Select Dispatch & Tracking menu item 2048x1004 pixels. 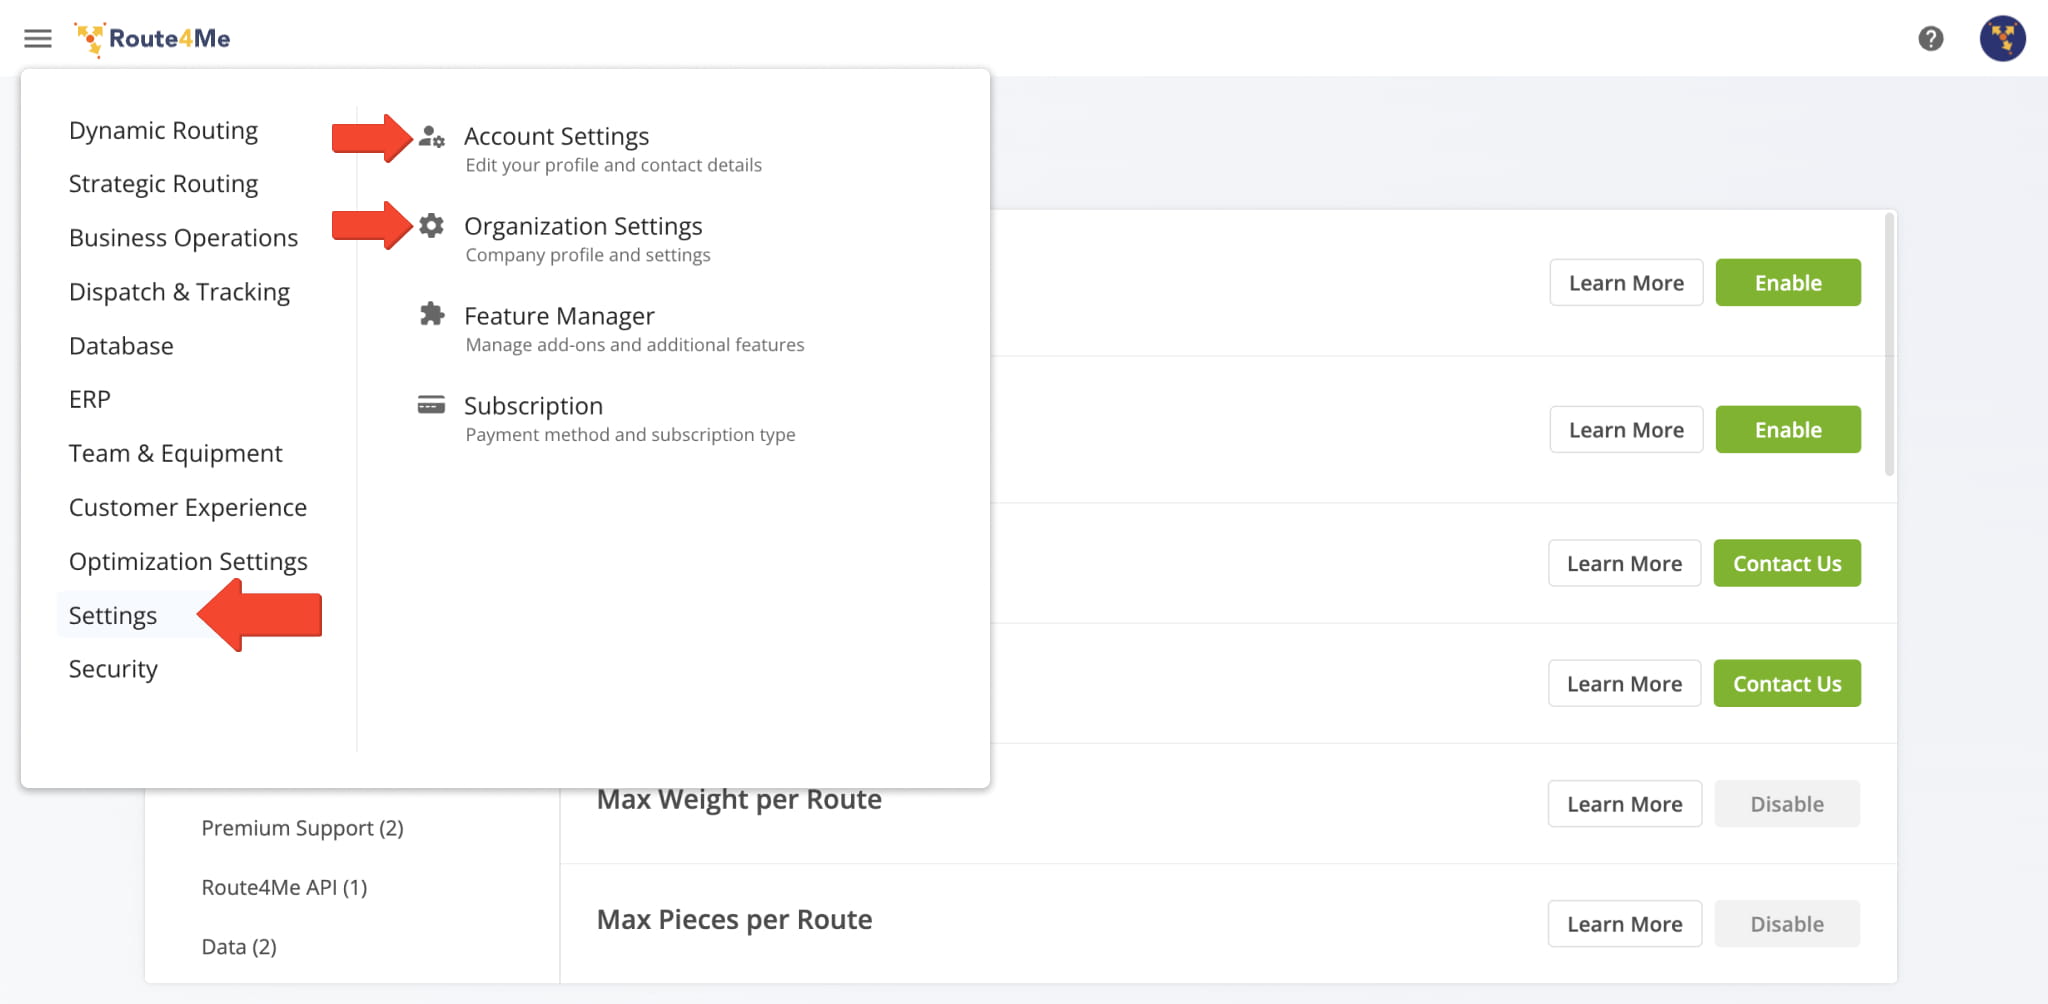pos(179,292)
